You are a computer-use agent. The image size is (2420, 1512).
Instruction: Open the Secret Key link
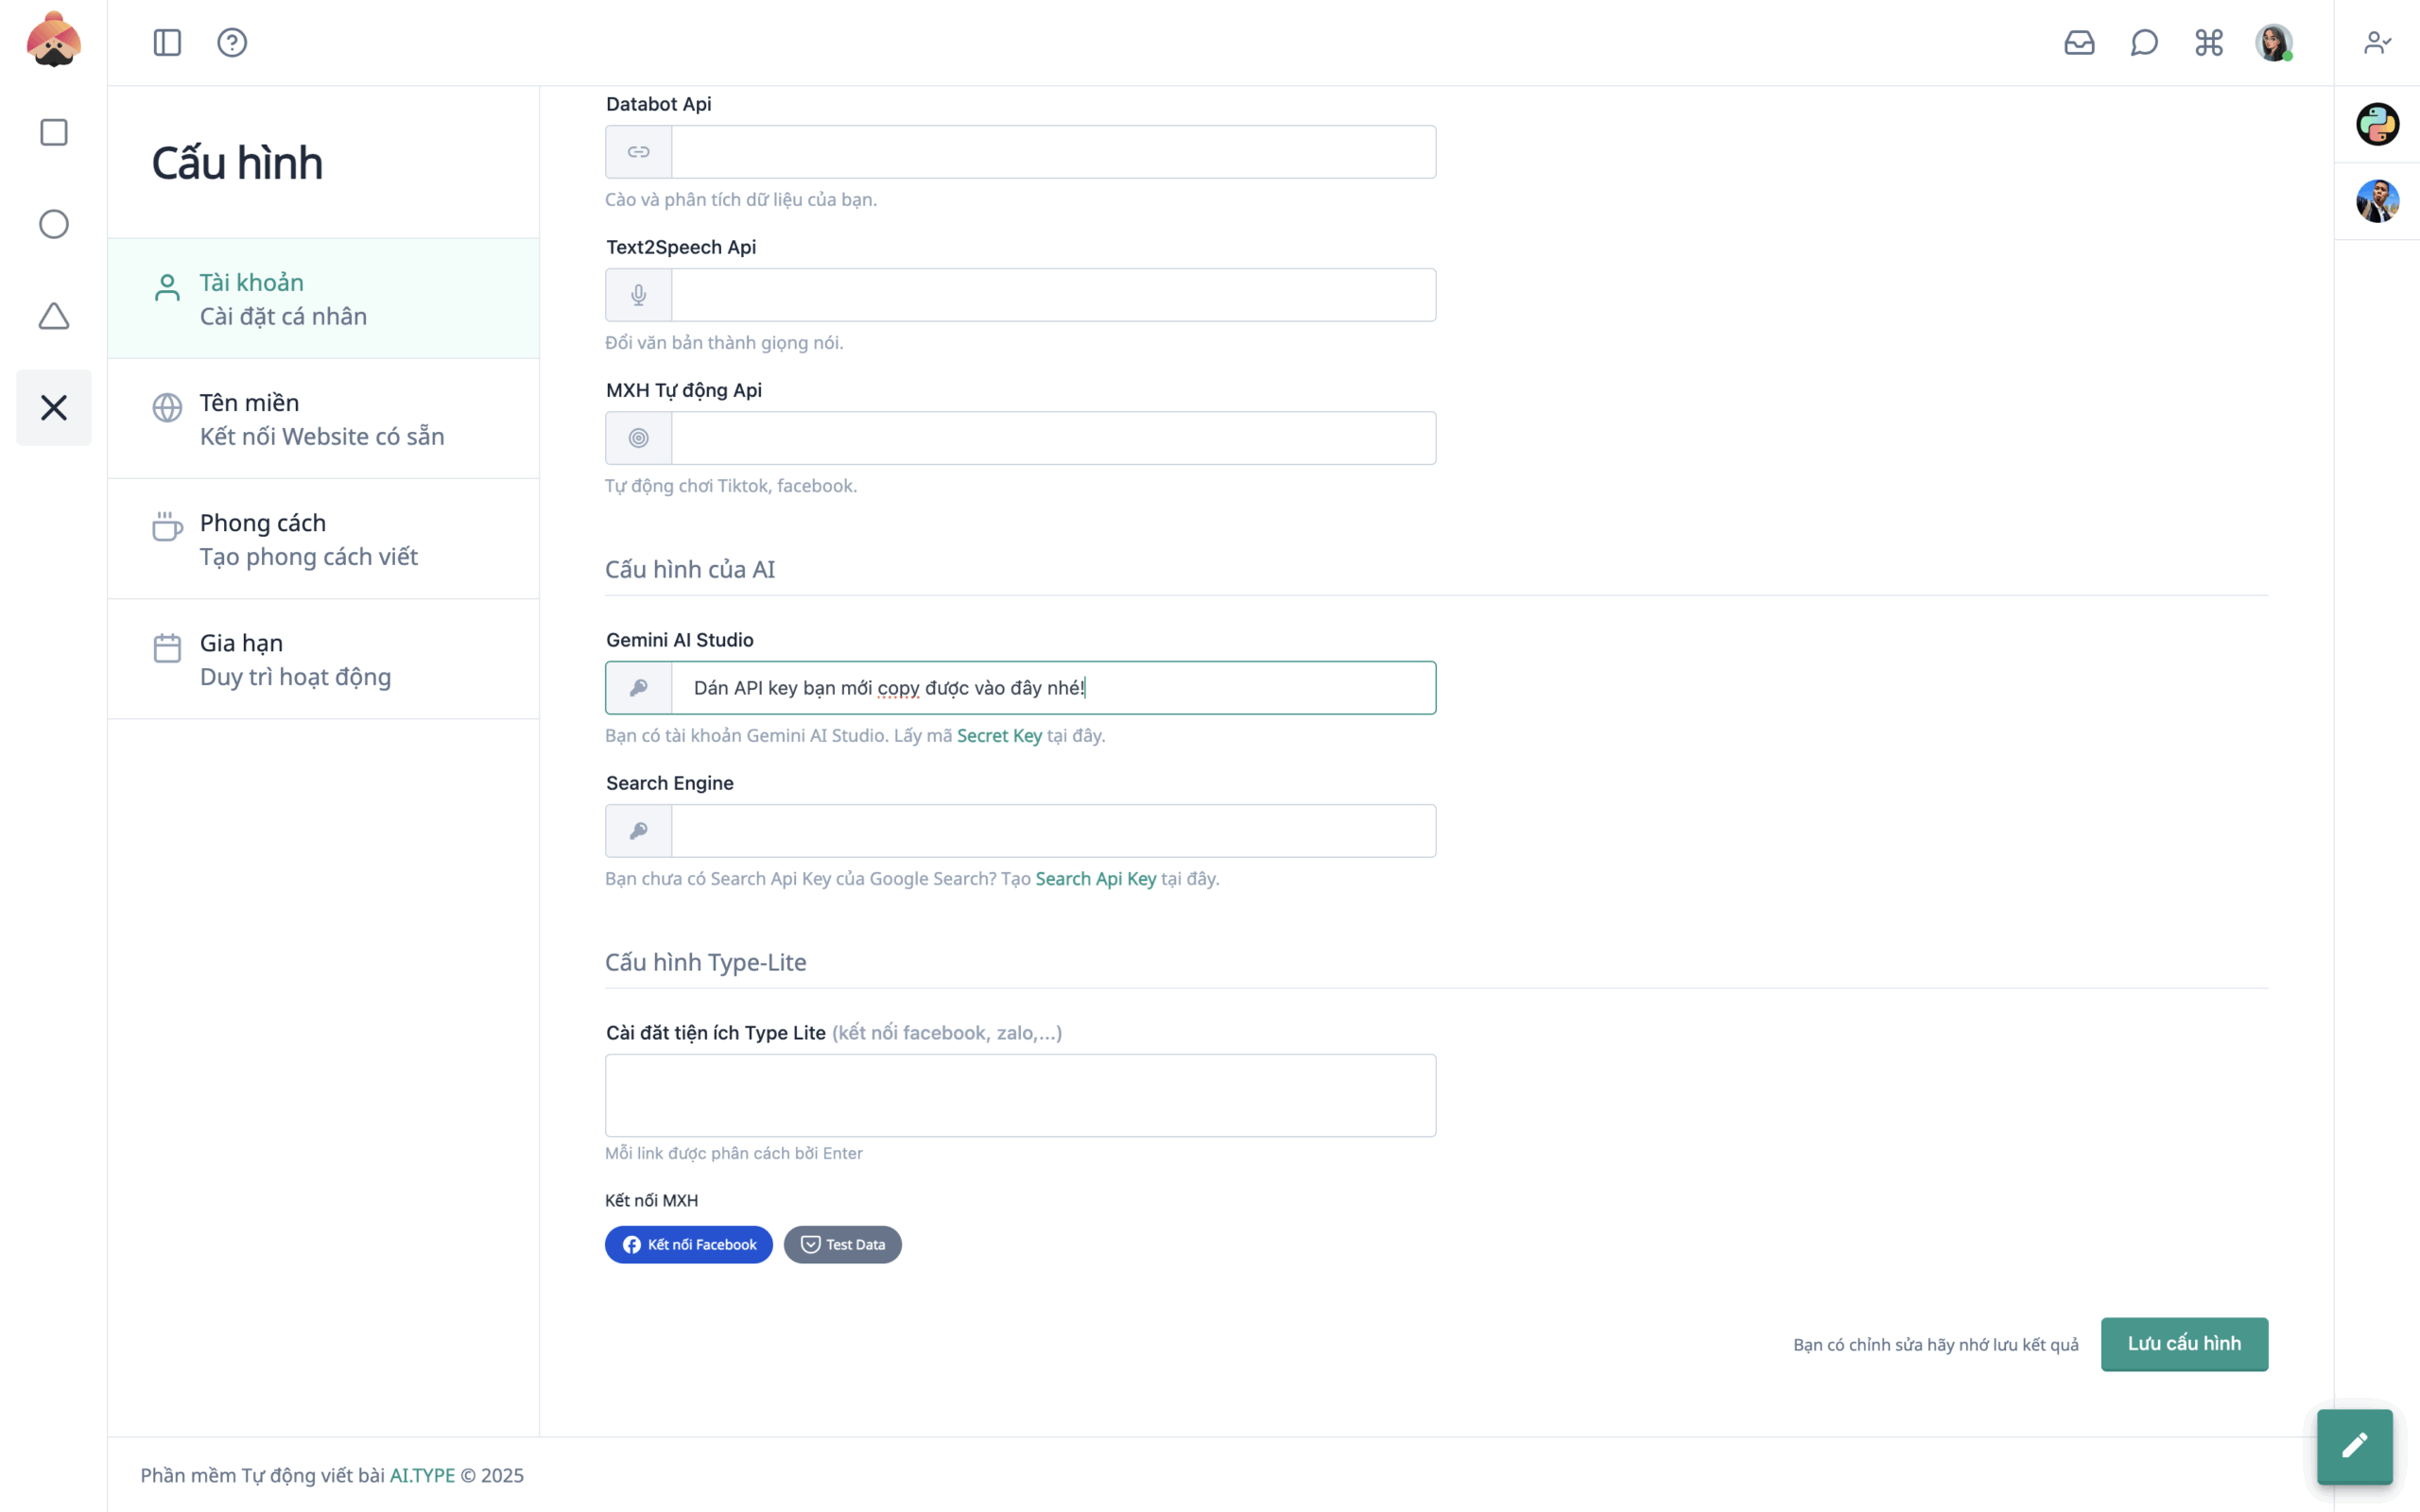pos(999,735)
